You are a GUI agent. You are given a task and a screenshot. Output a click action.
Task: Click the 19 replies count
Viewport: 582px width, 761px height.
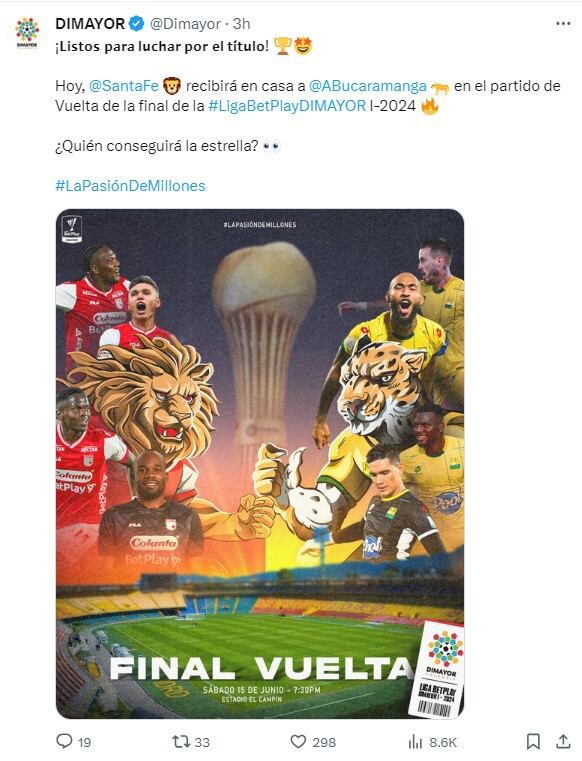84,742
